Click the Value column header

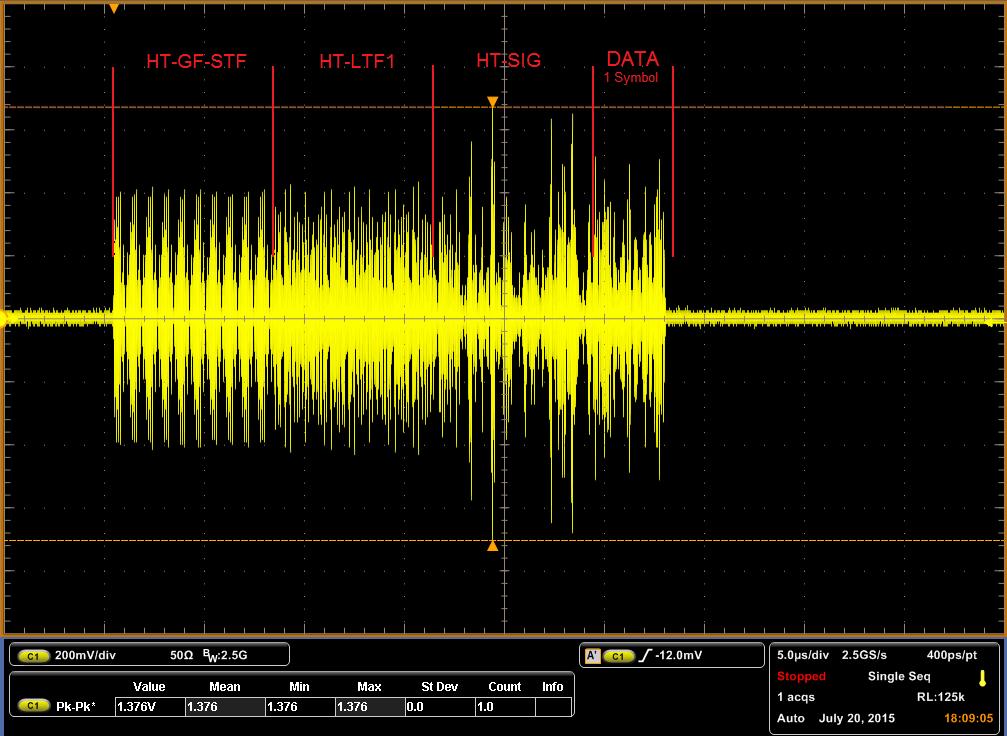pyautogui.click(x=149, y=687)
